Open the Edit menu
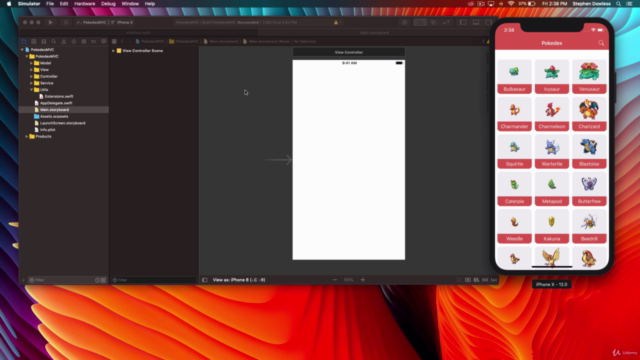Viewport: 640px width, 360px height. (x=64, y=4)
